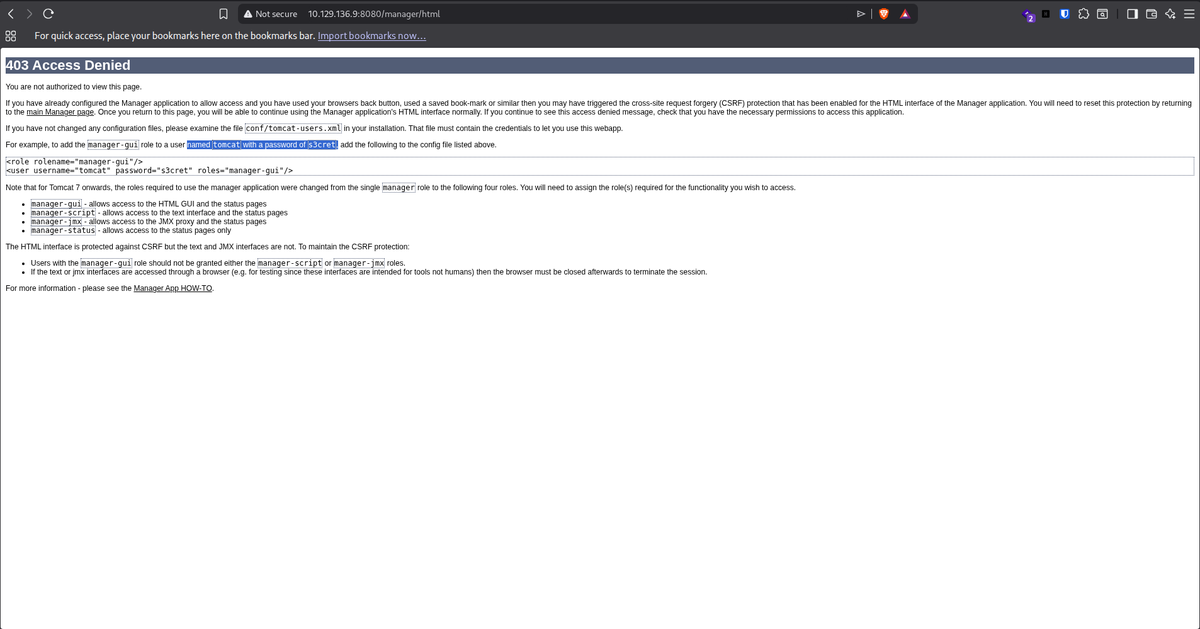
Task: Open the Manager App HOW-TO link
Action: point(172,288)
